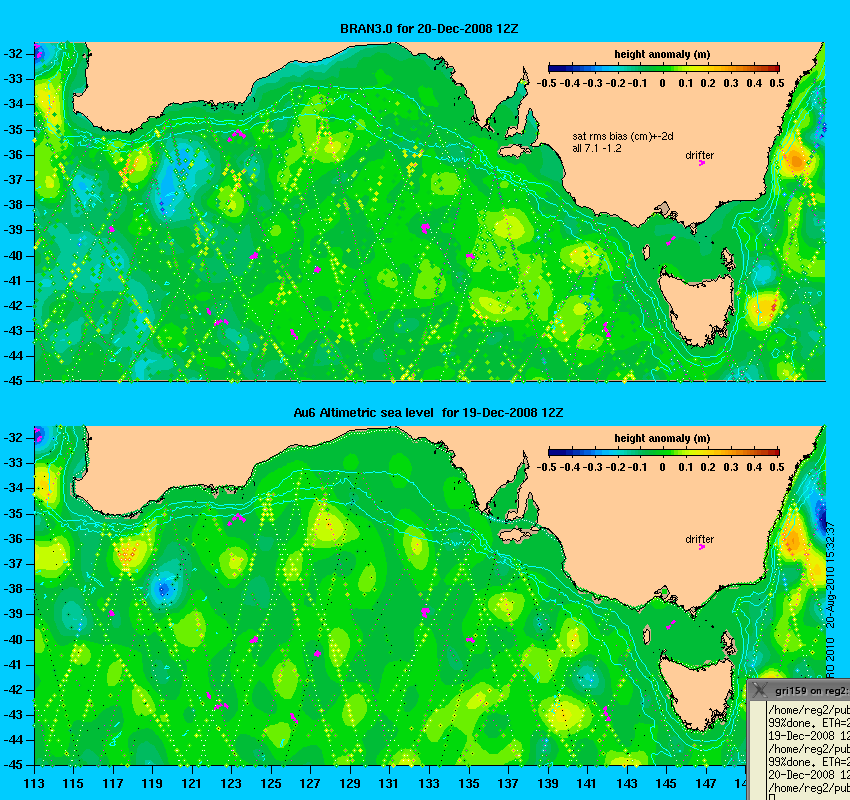
Task: Click the 'BRAN3.0 for 20-Dec-2008 12Z' title
Action: tap(429, 29)
